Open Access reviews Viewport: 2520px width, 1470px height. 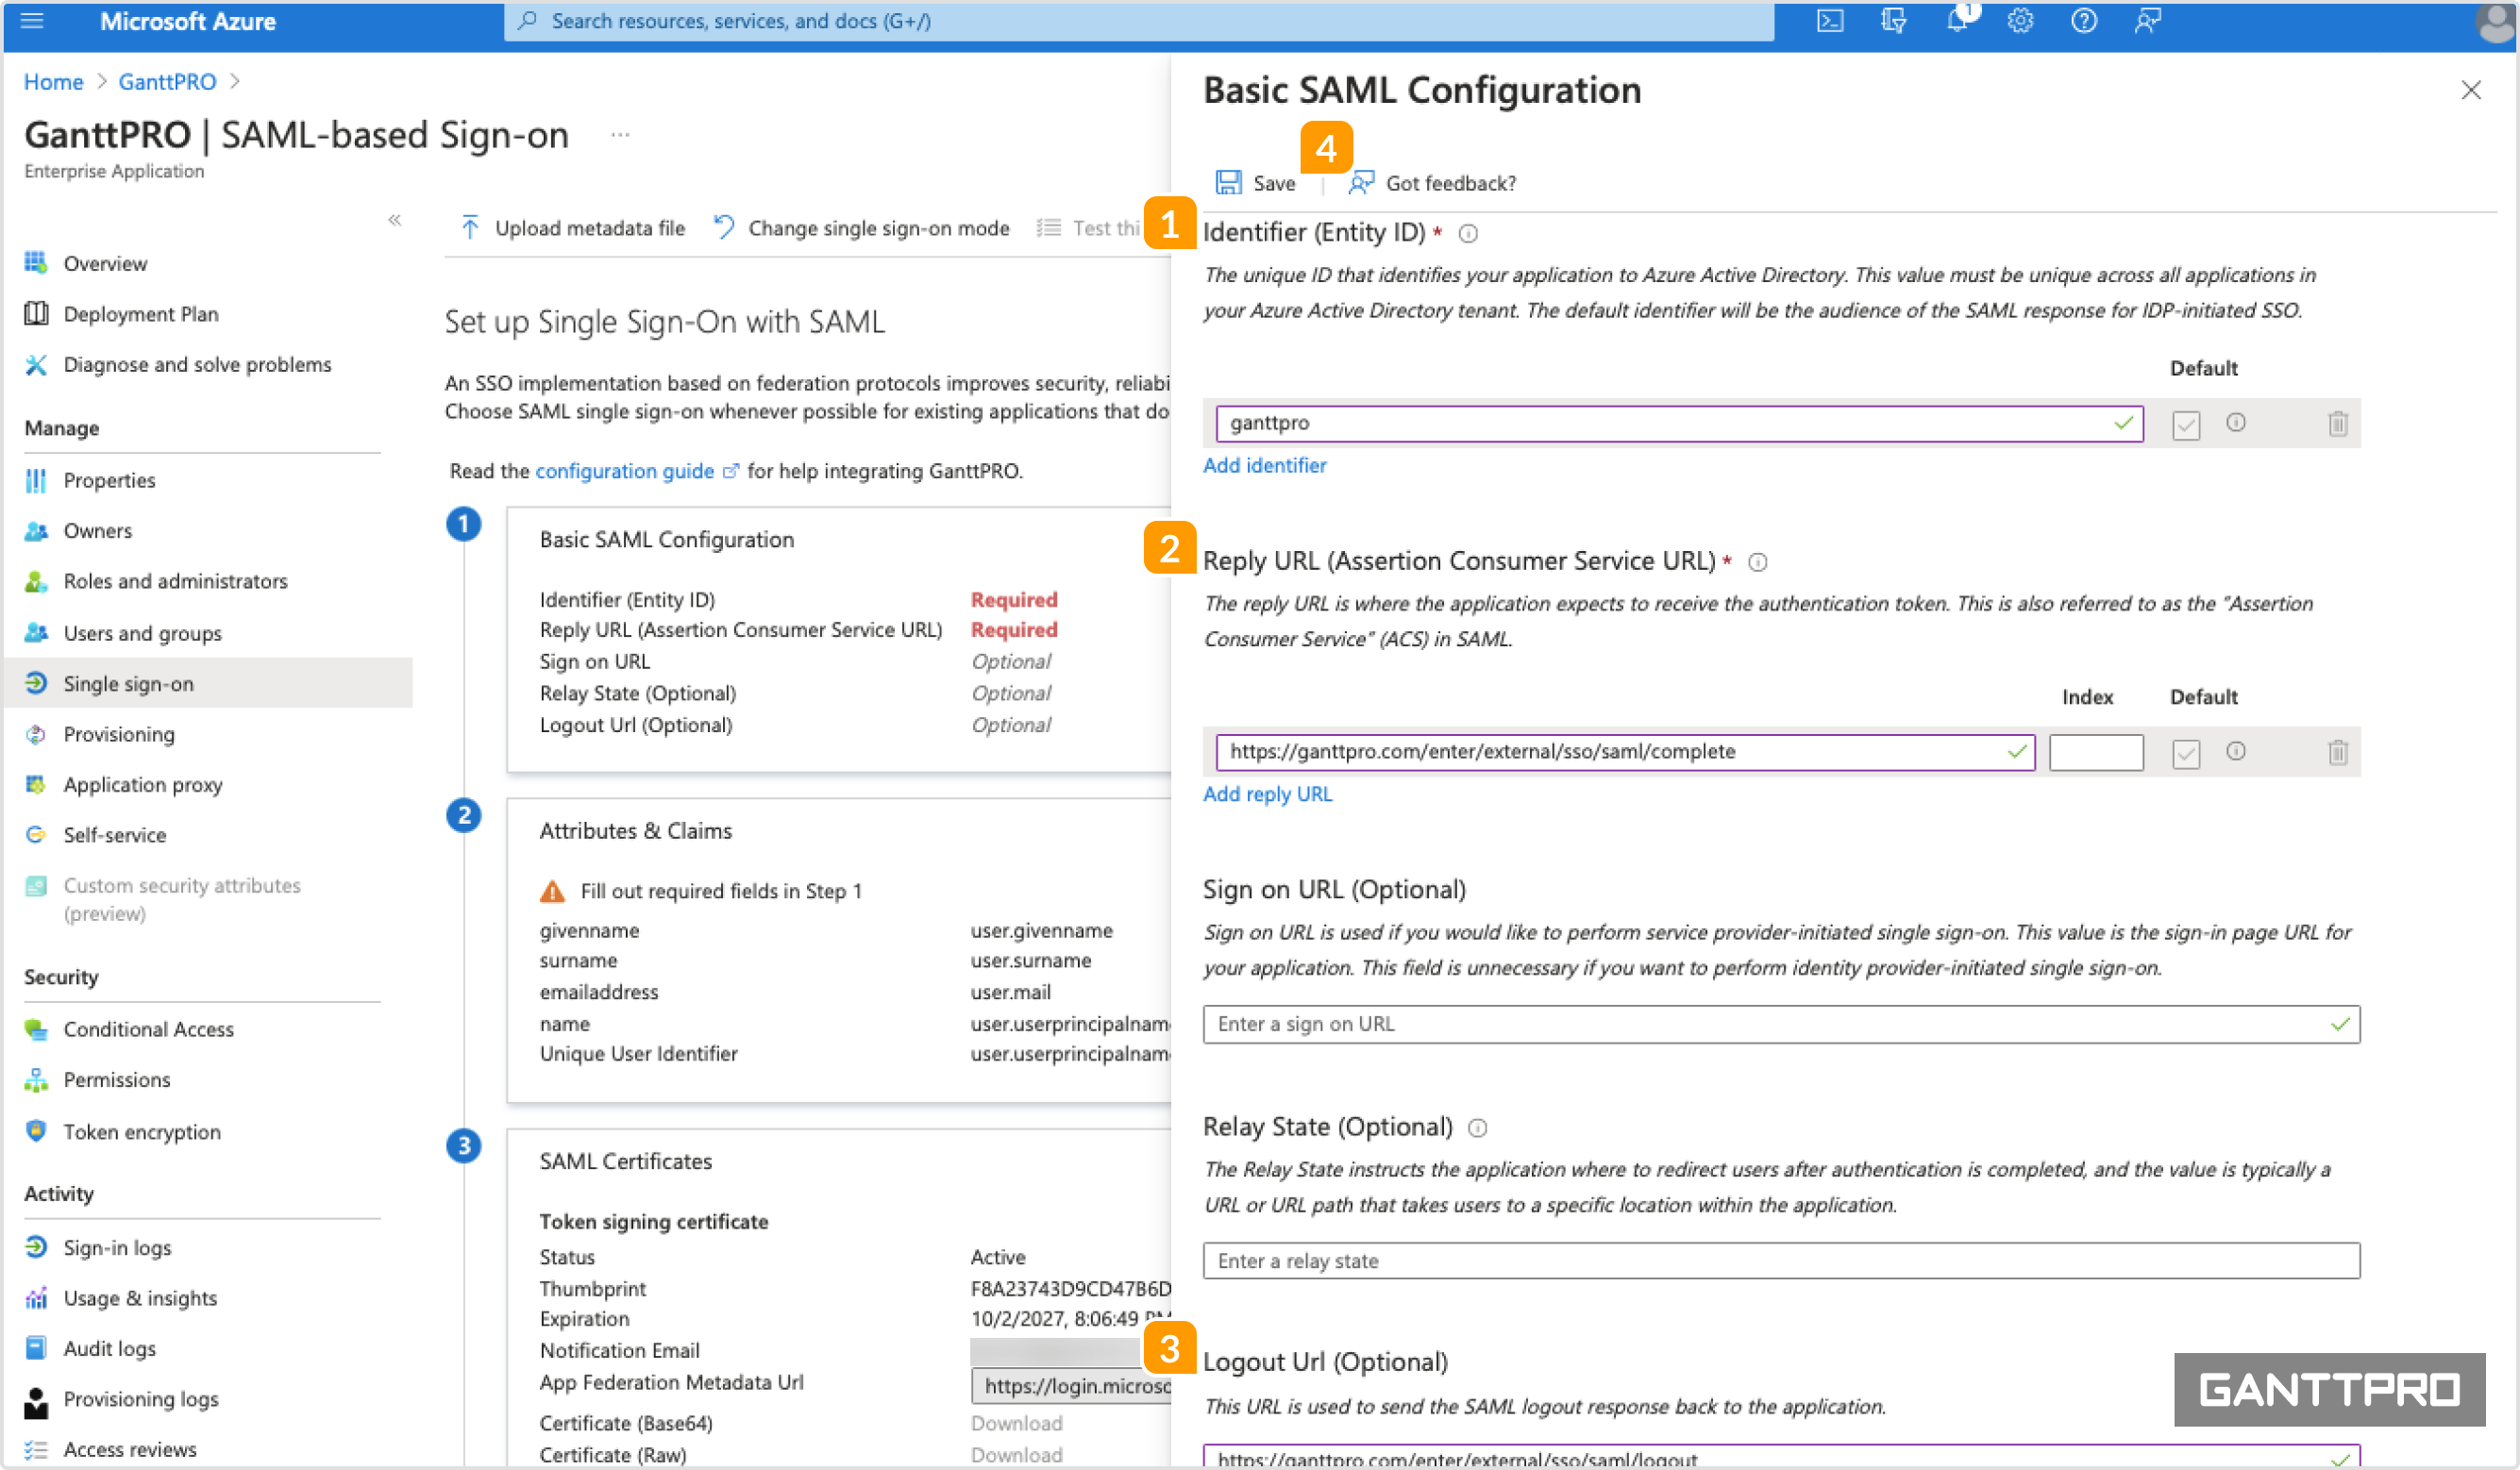(130, 1449)
